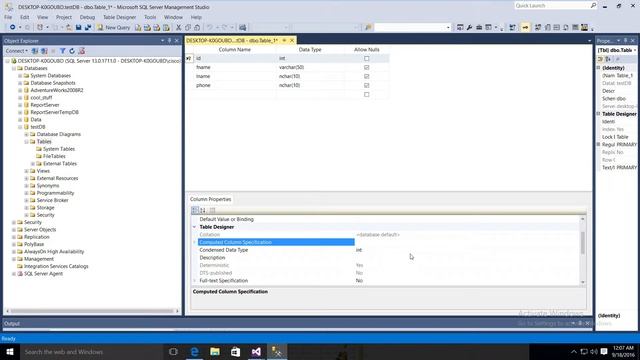This screenshot has height=360, width=640.
Task: Click the Undo arrow icon
Action: (209, 27)
